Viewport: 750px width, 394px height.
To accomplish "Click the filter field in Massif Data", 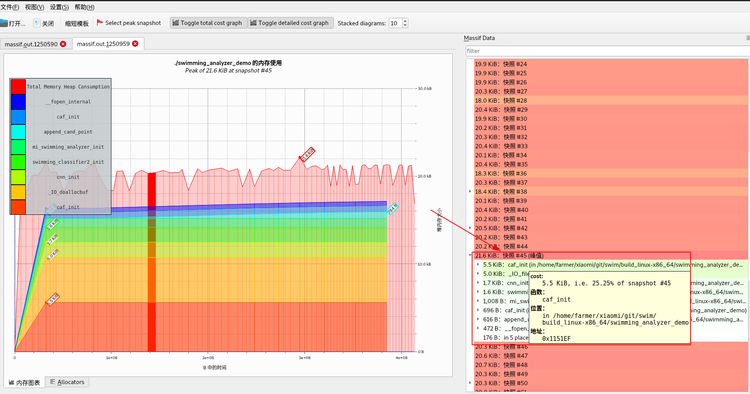I will coord(607,51).
